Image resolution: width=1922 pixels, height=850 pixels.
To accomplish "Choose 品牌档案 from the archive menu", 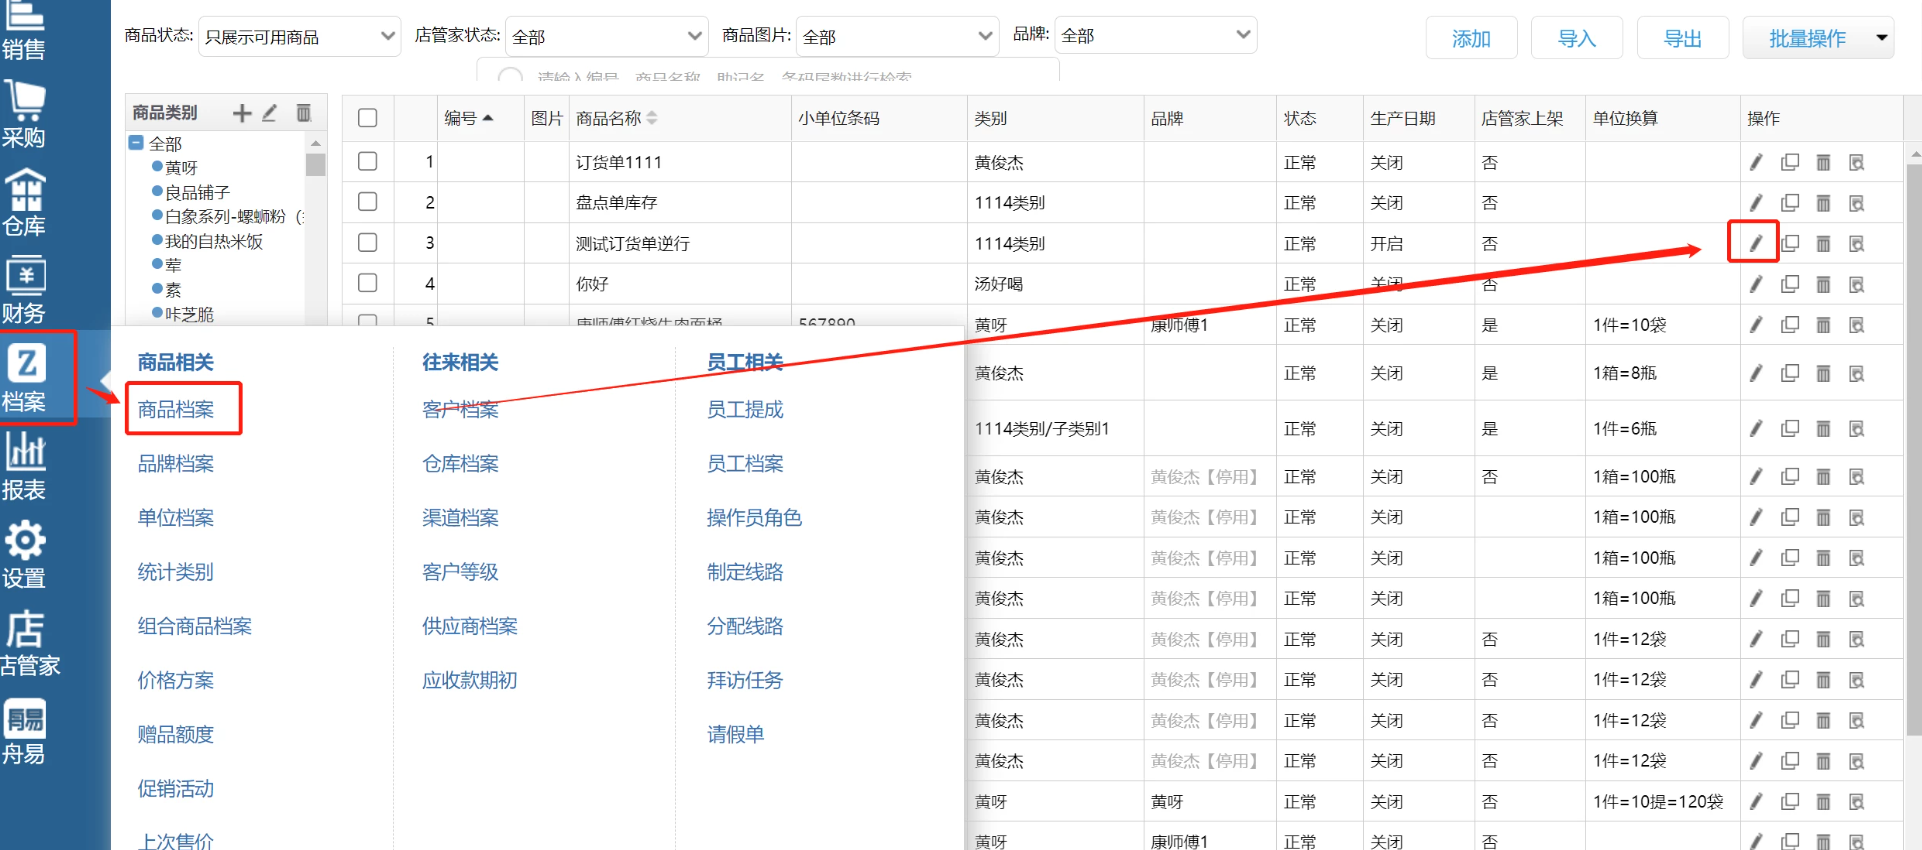I will [x=176, y=464].
